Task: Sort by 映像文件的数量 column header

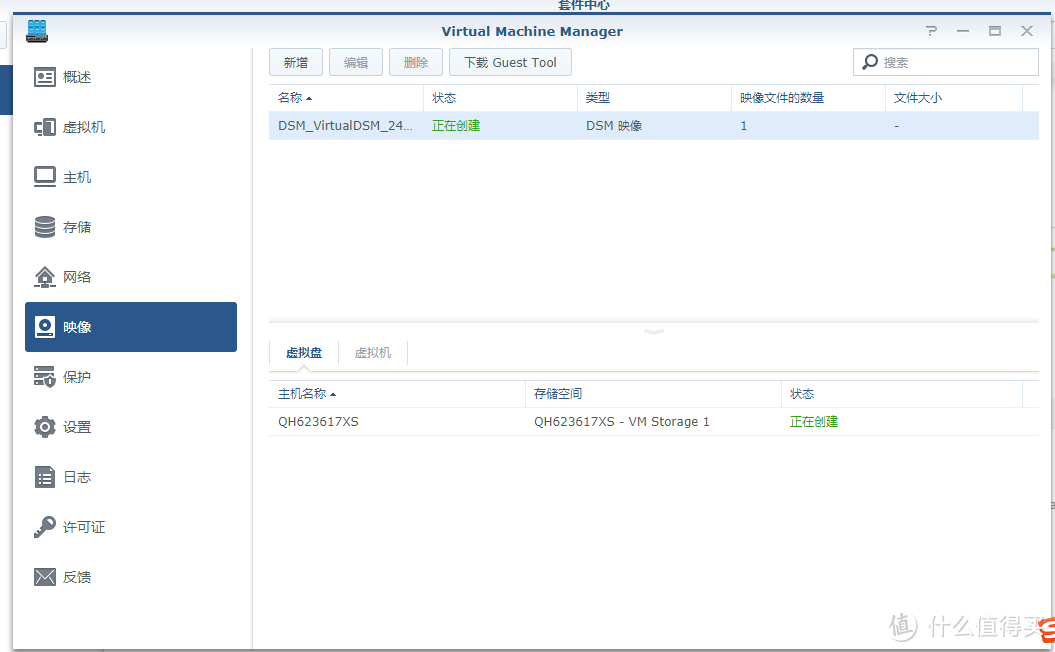Action: click(x=808, y=98)
